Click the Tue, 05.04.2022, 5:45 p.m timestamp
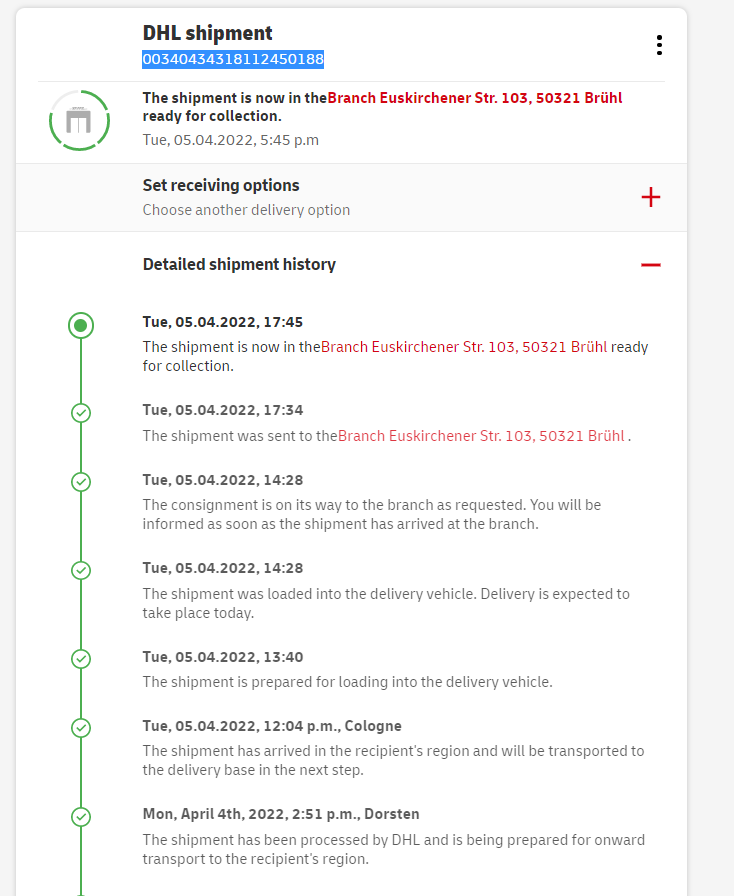Image resolution: width=734 pixels, height=896 pixels. point(231,140)
